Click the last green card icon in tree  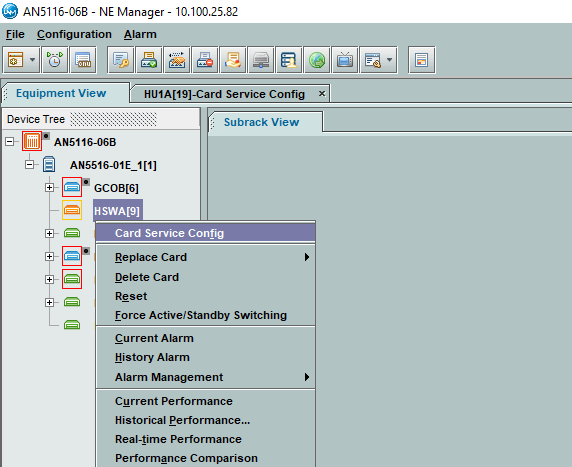72,324
